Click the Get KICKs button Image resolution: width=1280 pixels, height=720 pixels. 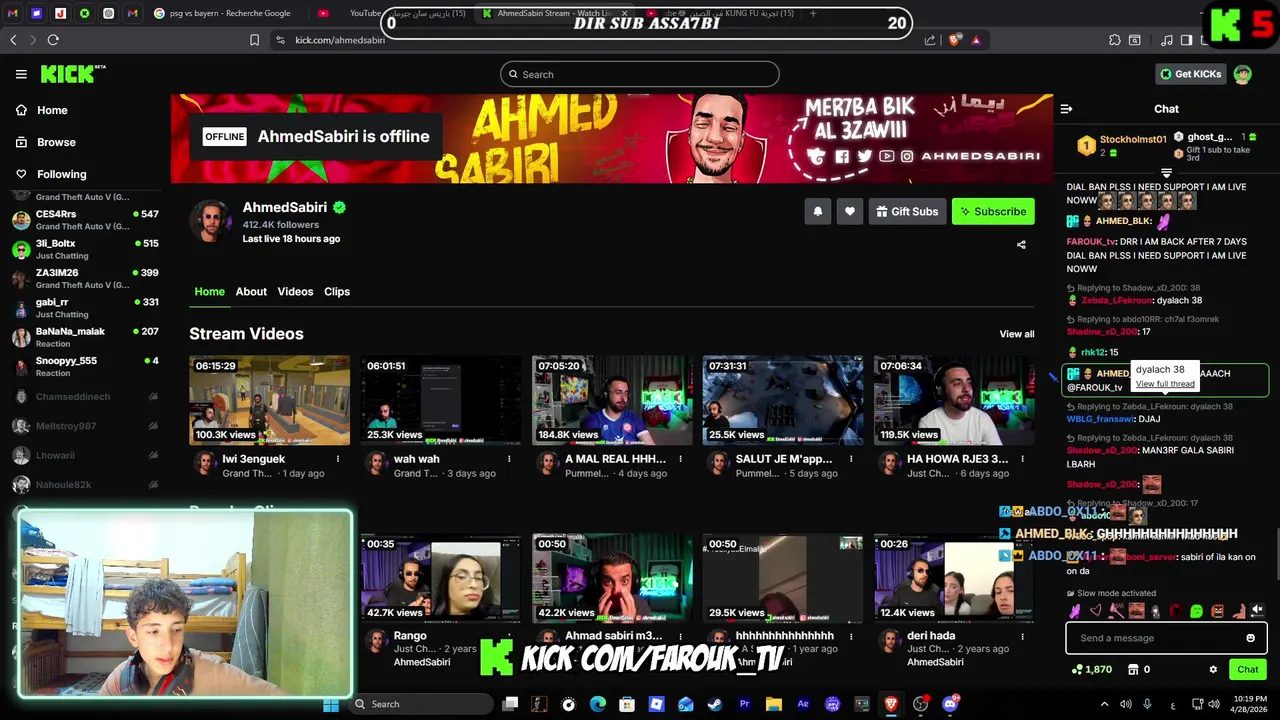coord(1190,74)
